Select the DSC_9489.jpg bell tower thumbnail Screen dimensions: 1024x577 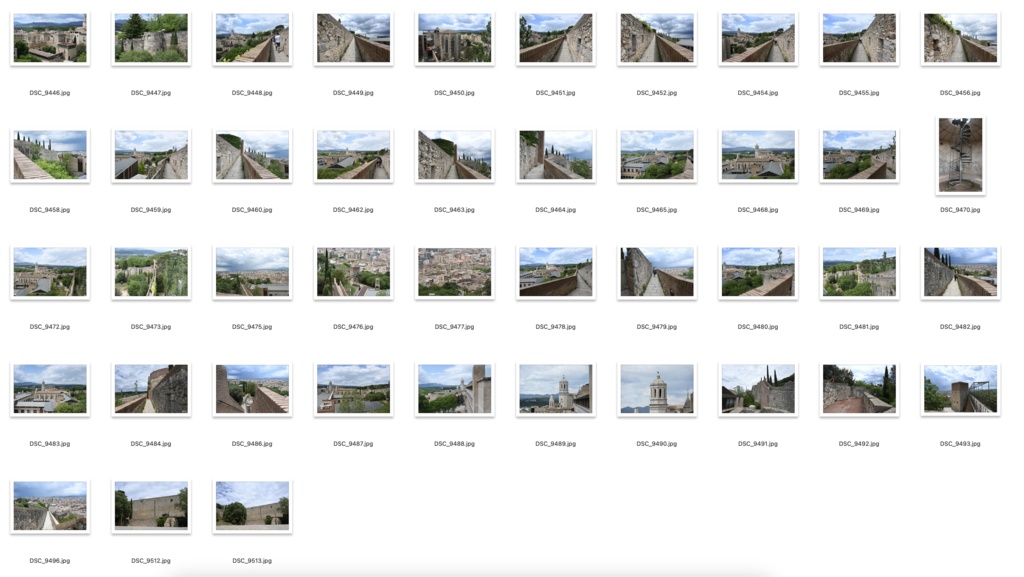click(556, 389)
